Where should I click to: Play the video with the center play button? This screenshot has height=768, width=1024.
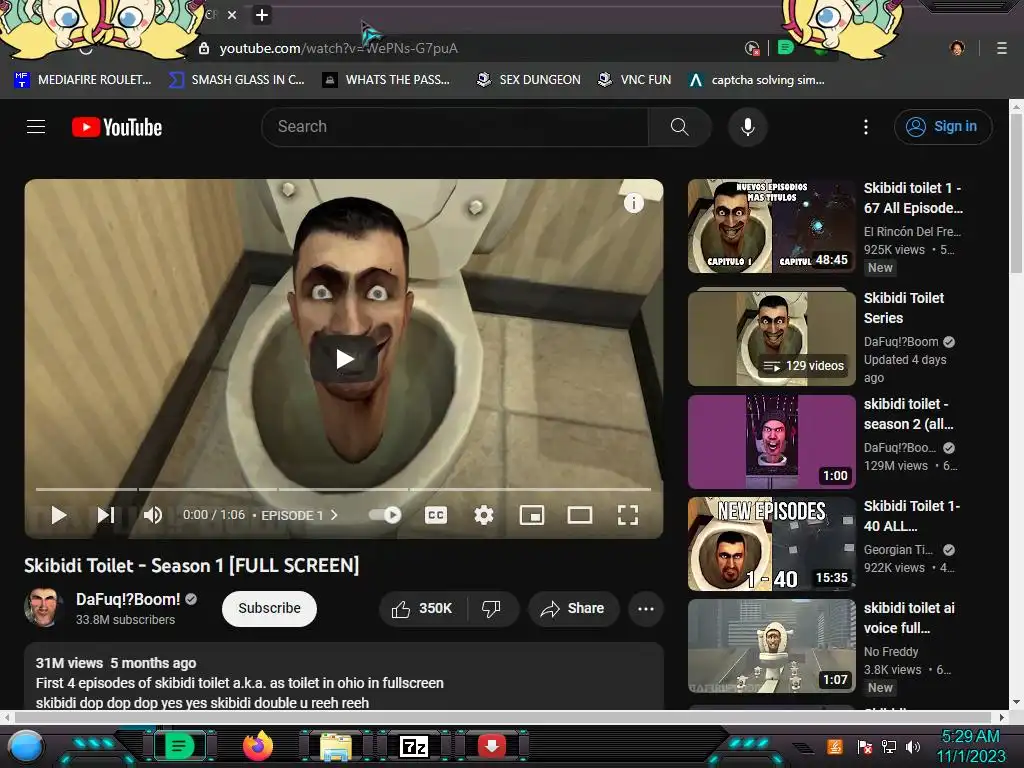coord(344,359)
